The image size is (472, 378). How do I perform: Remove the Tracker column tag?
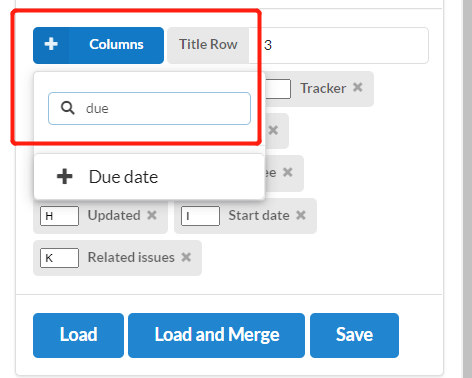point(358,88)
